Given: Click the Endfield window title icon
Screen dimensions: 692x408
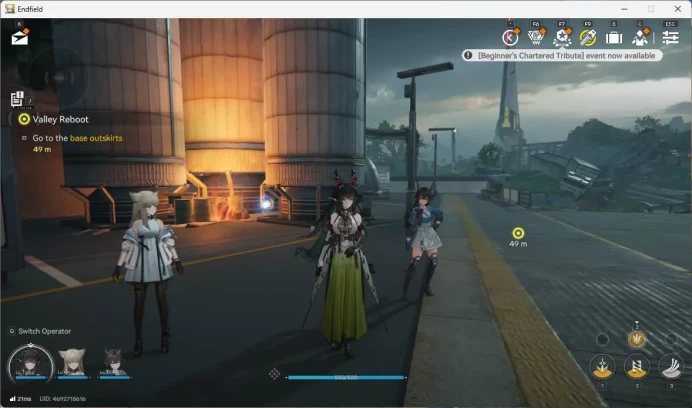Looking at the screenshot, I should 9,9.
